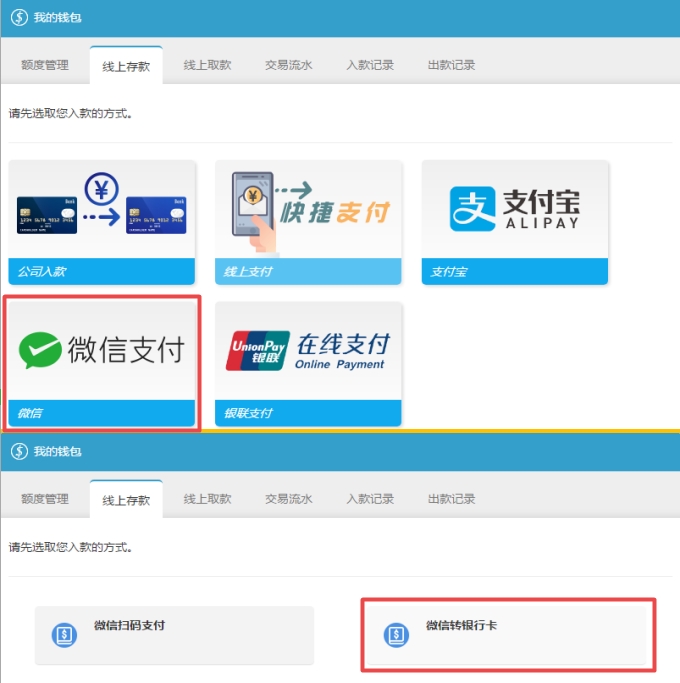Click the icon beside 微信扫码支付
Viewport: 680px width, 683px height.
tap(66, 634)
